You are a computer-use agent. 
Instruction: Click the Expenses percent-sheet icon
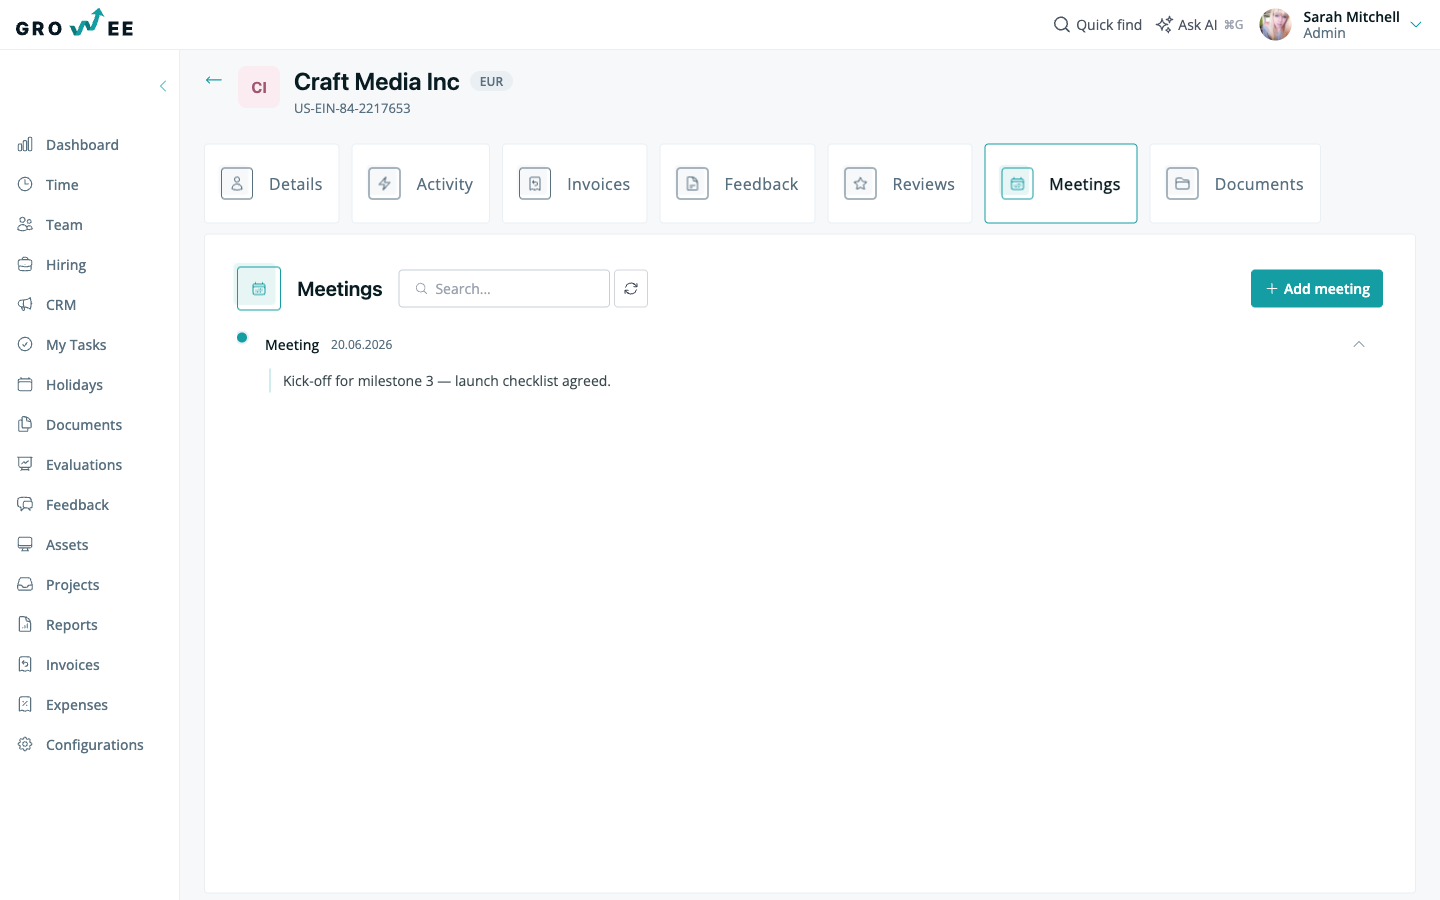coord(25,704)
